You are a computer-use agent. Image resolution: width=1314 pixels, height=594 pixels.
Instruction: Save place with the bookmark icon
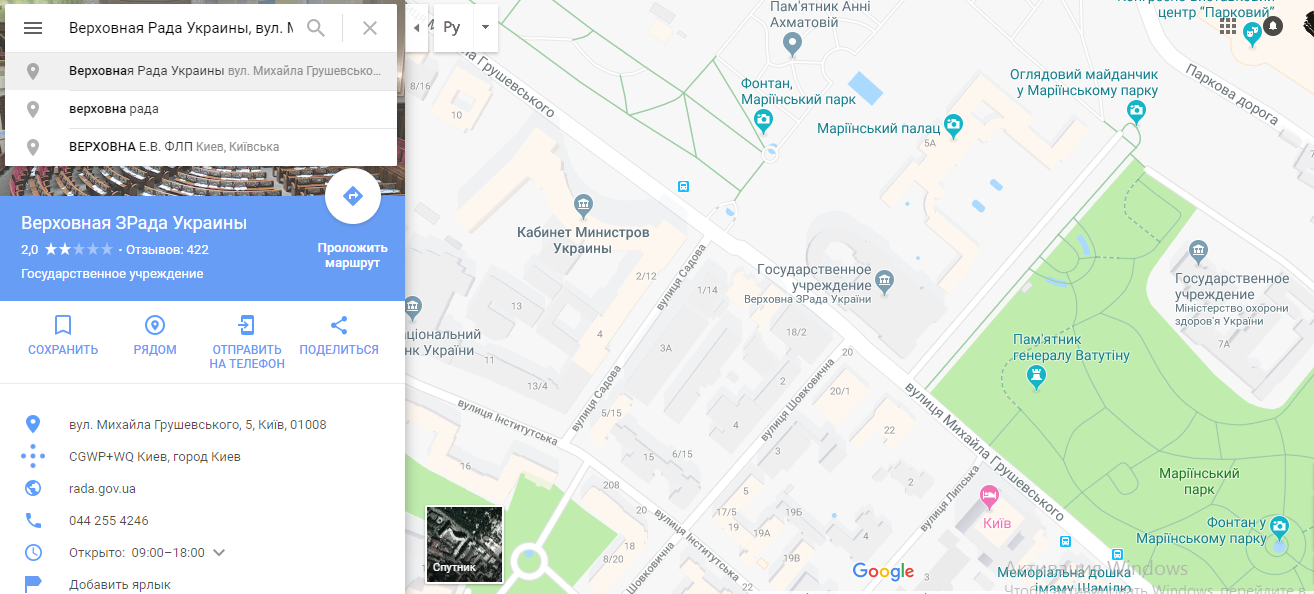63,325
